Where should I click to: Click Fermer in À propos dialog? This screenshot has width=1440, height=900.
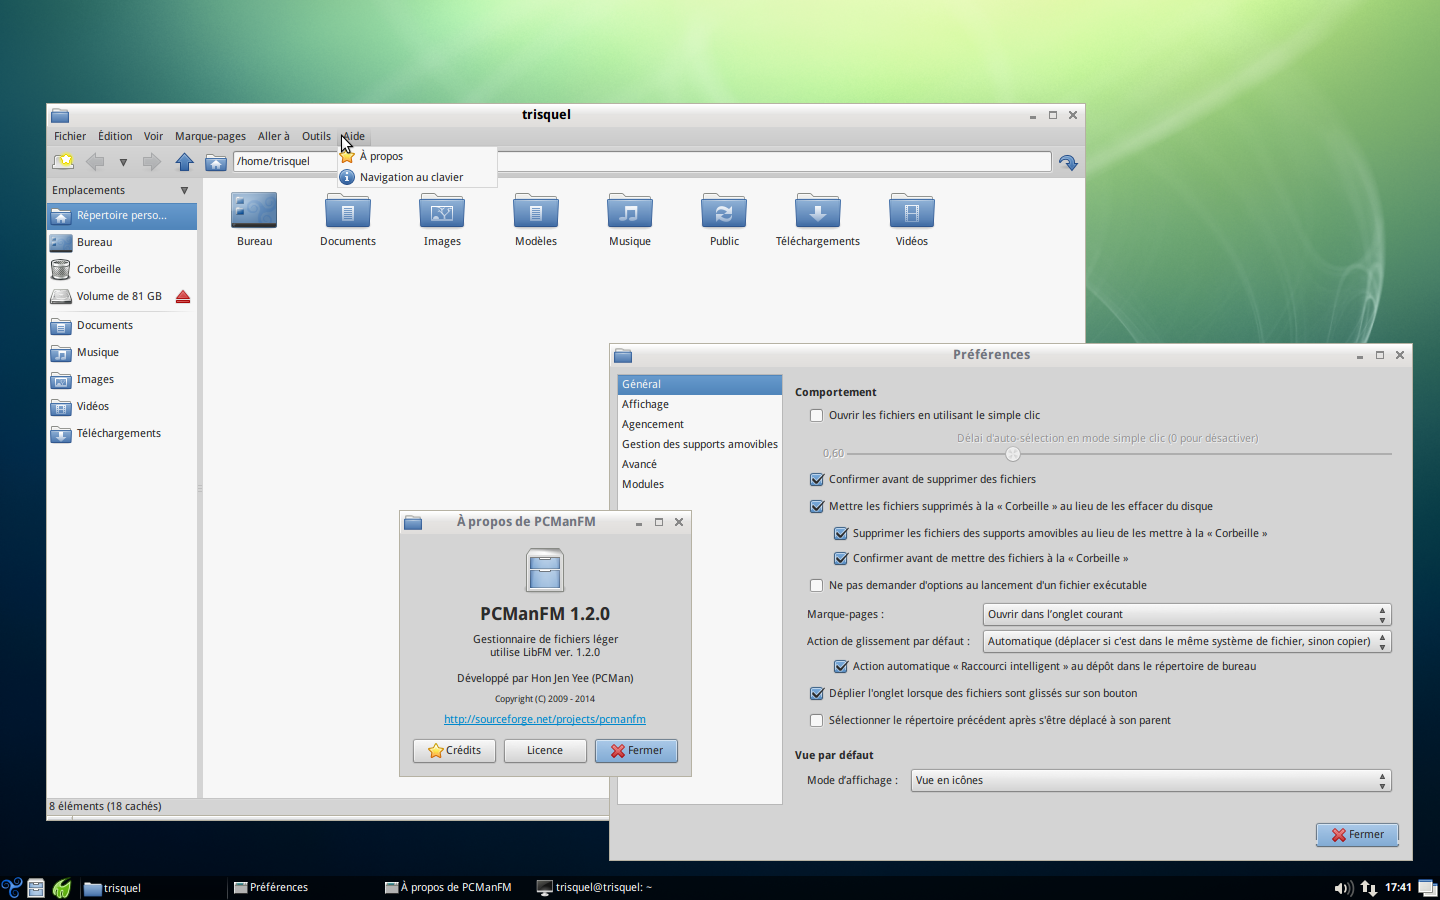click(x=636, y=750)
